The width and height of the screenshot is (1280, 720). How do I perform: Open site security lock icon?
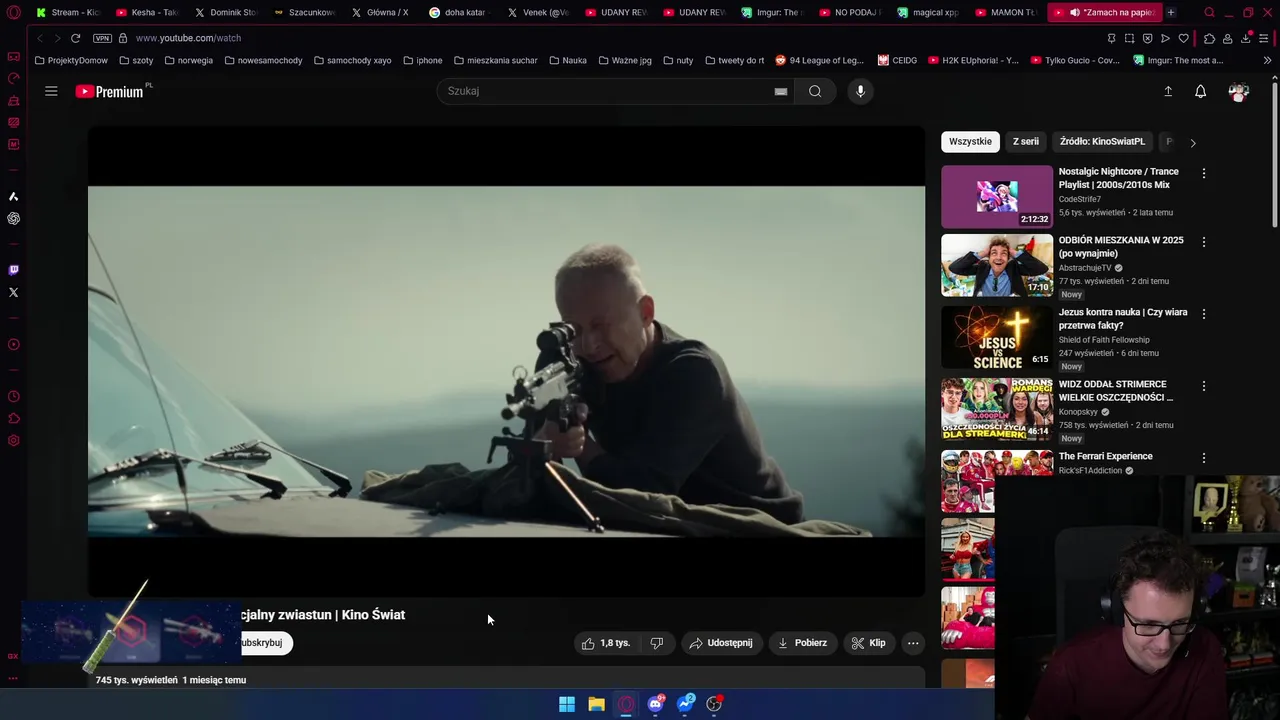[x=123, y=38]
